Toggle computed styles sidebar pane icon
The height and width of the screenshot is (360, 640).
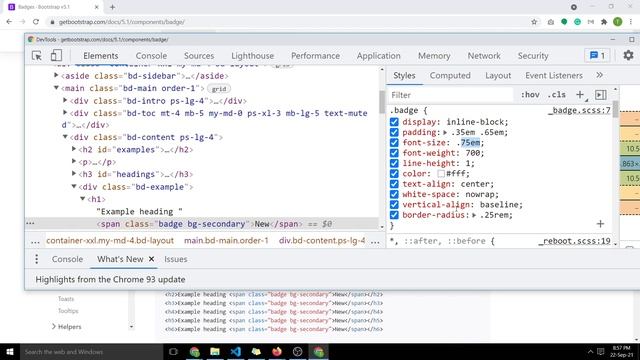click(x=600, y=95)
